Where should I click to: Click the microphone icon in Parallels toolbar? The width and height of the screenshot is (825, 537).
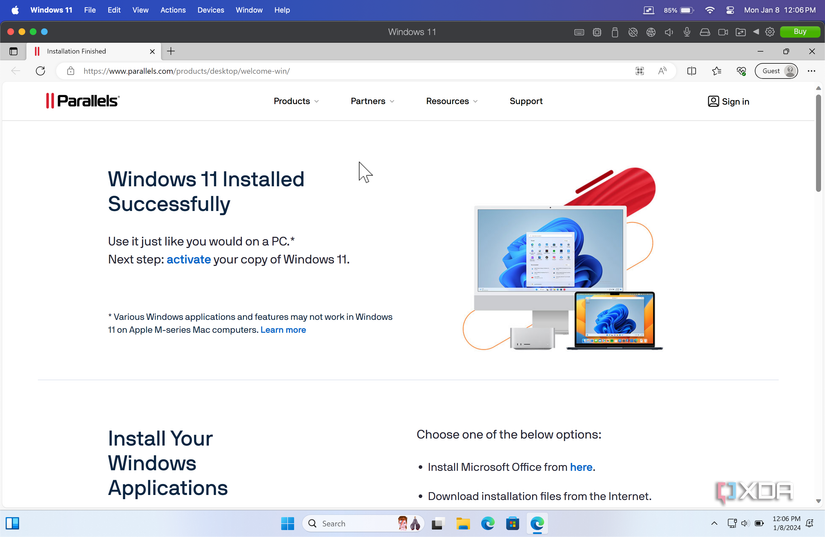point(687,32)
